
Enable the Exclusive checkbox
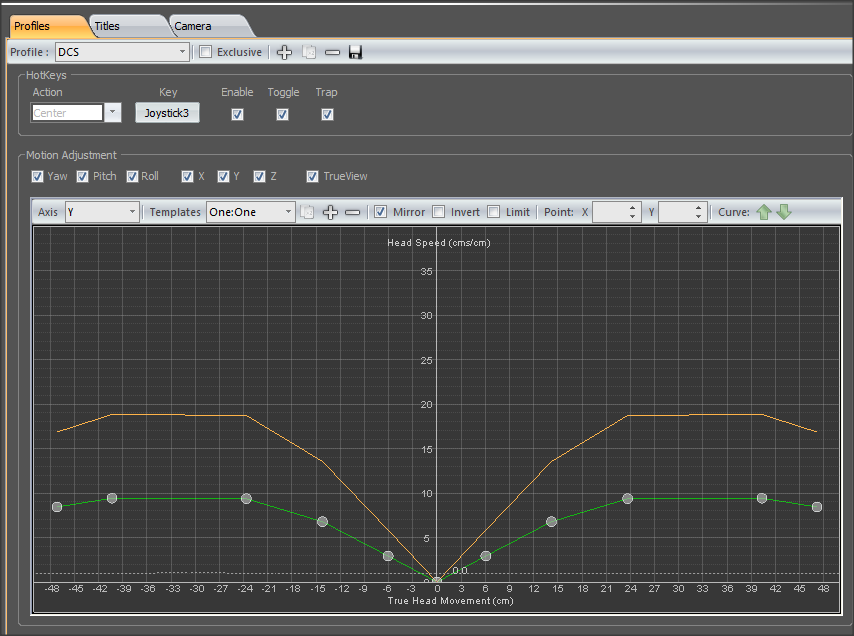click(x=206, y=52)
